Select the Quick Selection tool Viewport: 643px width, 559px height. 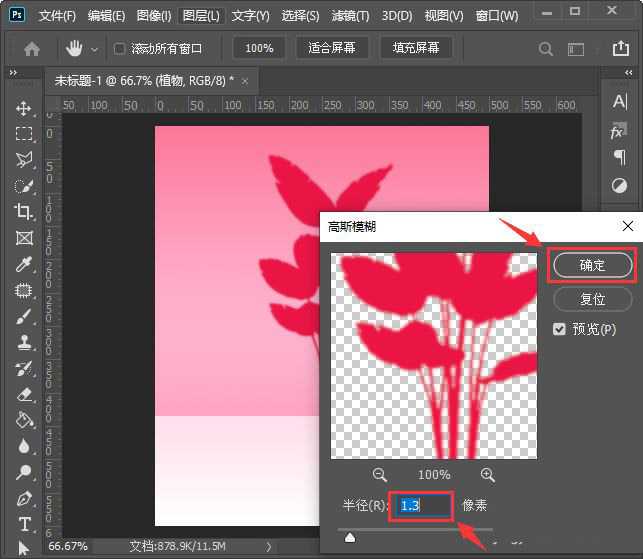pyautogui.click(x=24, y=186)
